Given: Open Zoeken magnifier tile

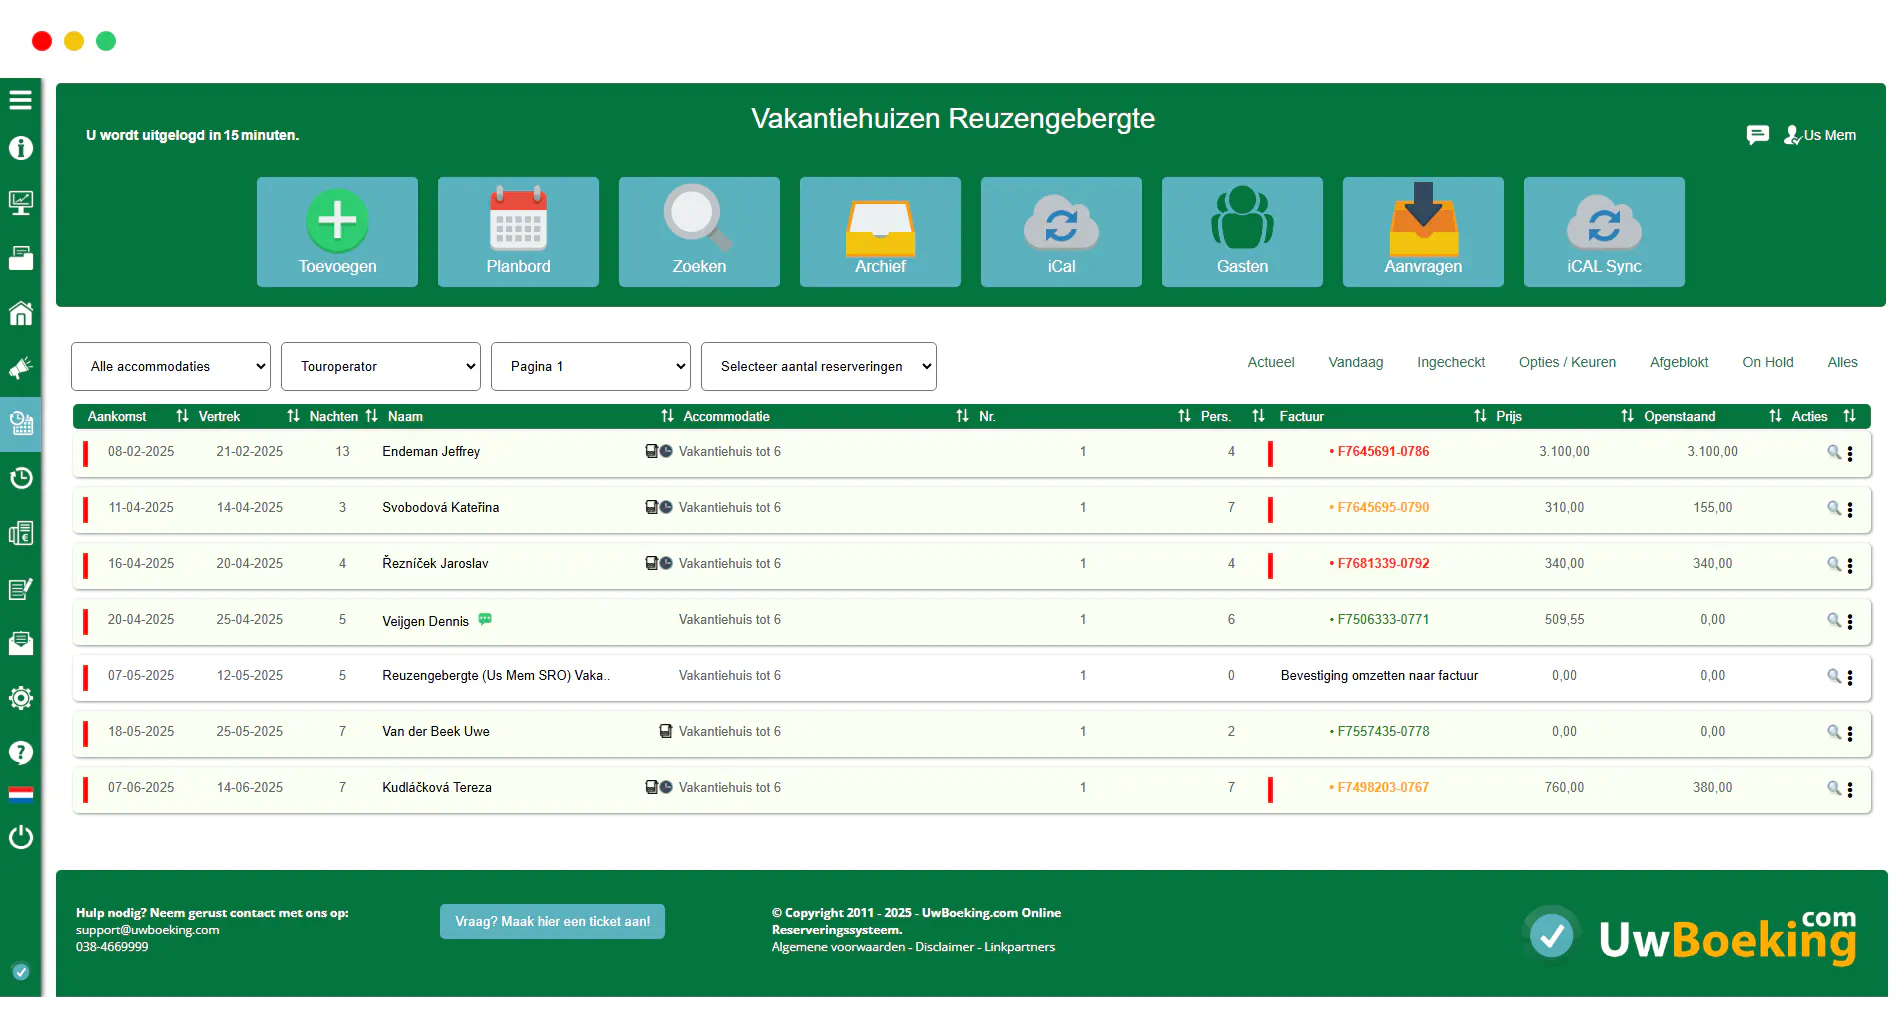Looking at the screenshot, I should 699,231.
